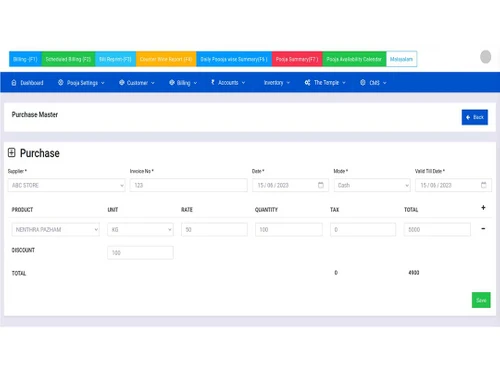Open Daily Pooja wise Summary (F5)
The image size is (500, 375).
234,59
